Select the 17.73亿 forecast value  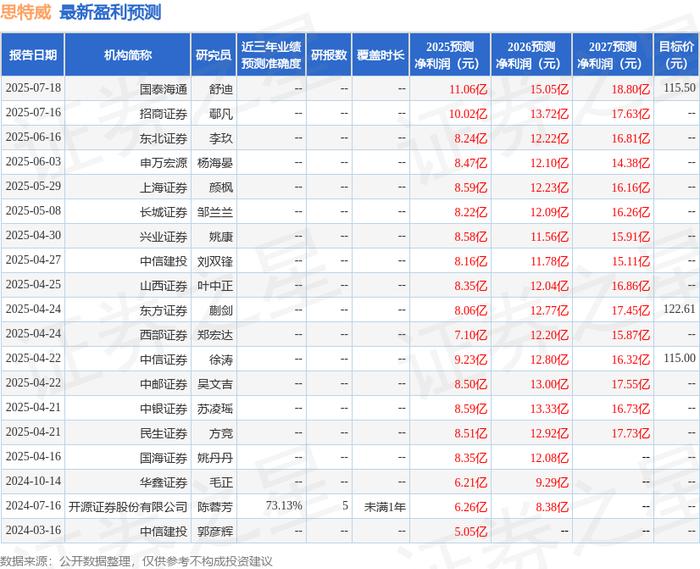(x=631, y=433)
